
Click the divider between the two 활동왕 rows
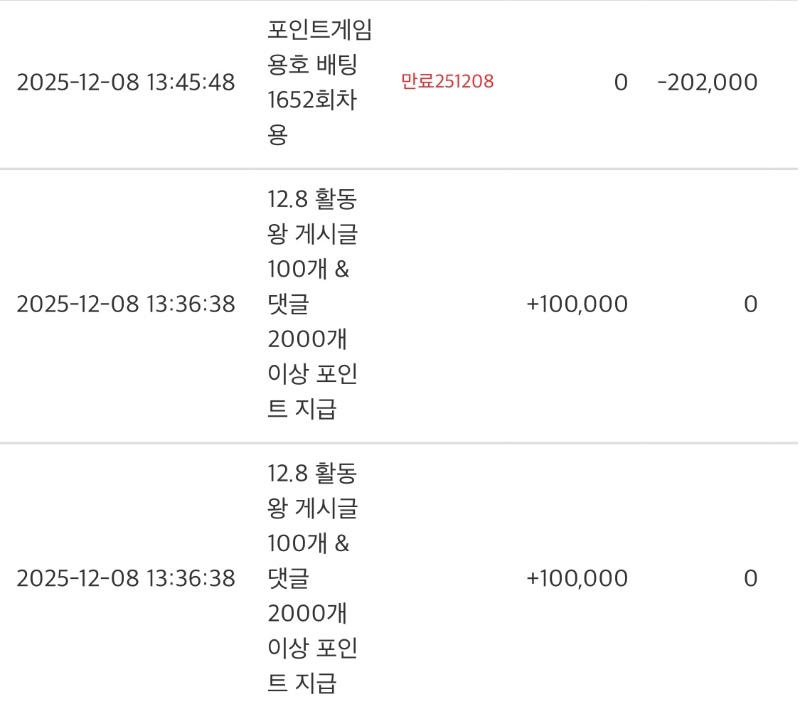400,443
